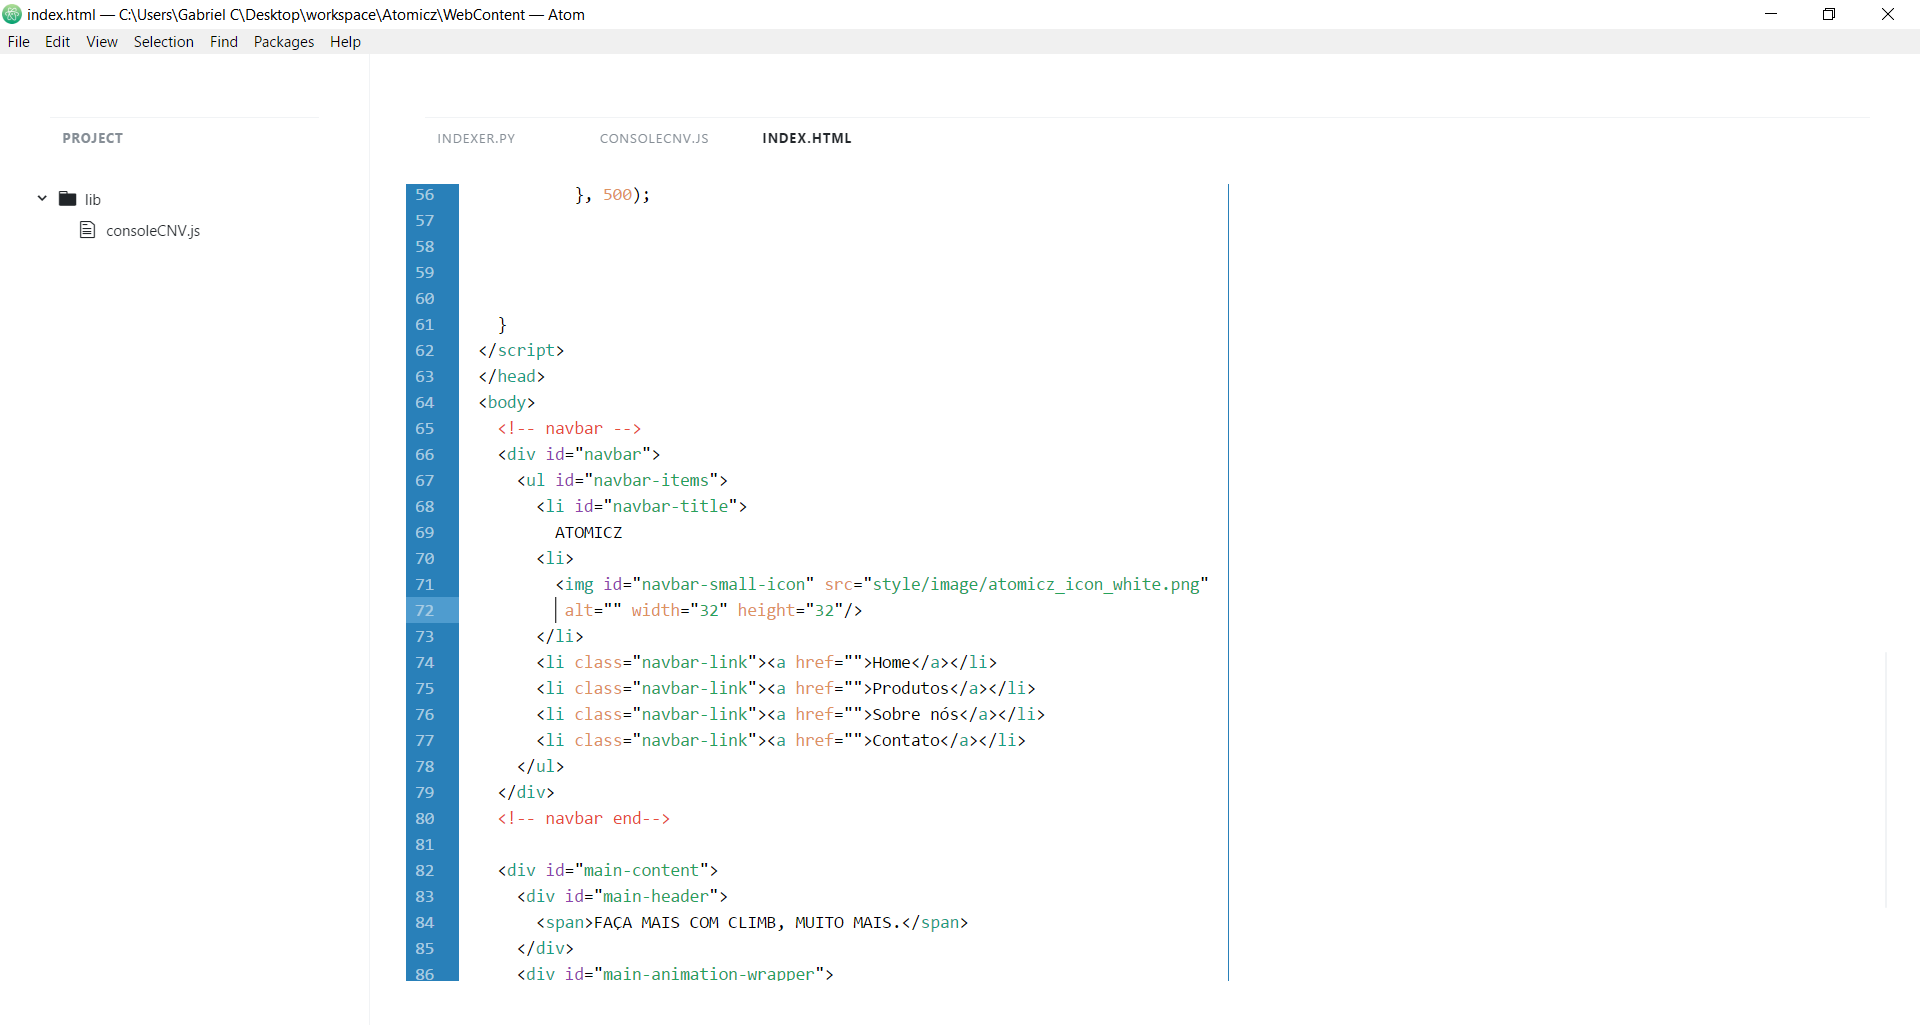Screen dimensions: 1920x1025
Task: Click the li navbar-title line
Action: 641,507
